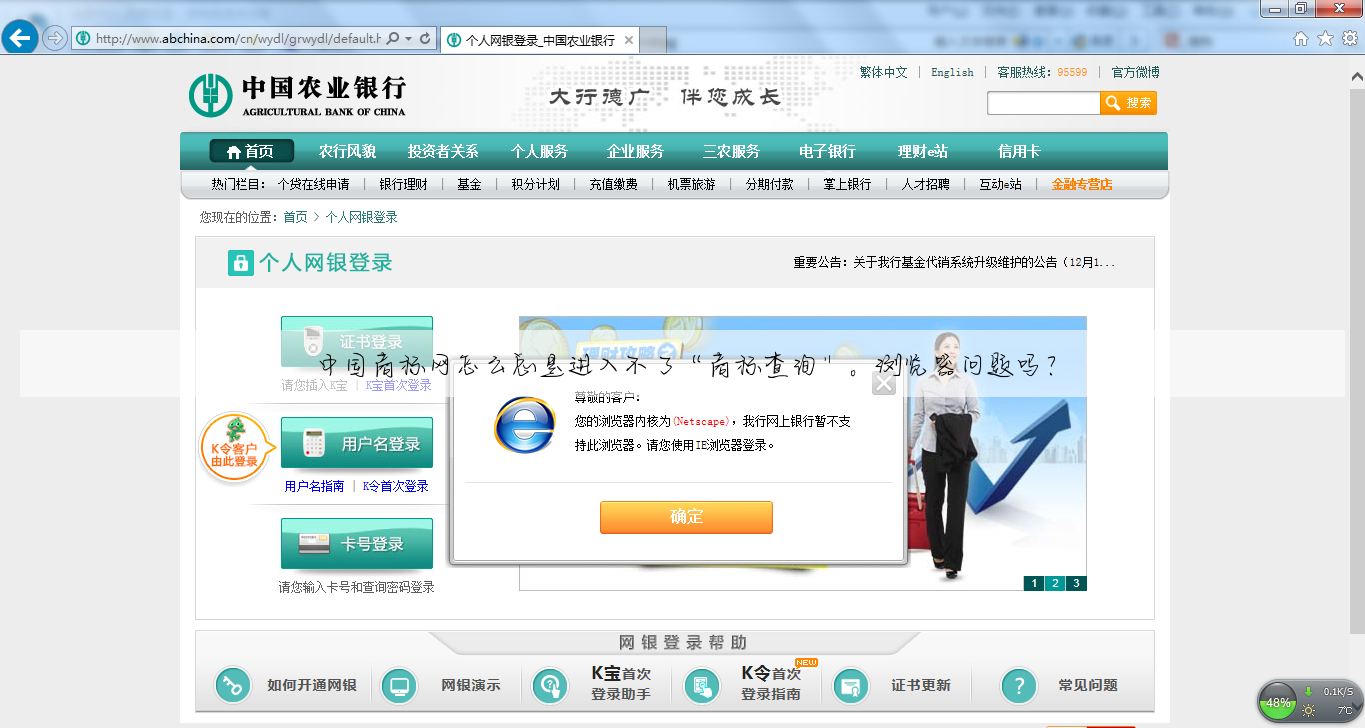Open 首页 in main navigation
Viewport: 1365px width, 728px height.
pos(251,151)
